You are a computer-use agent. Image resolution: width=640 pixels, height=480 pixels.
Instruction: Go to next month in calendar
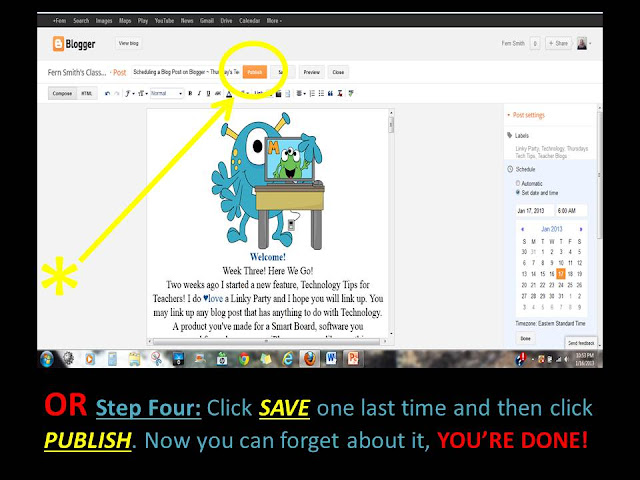point(581,229)
